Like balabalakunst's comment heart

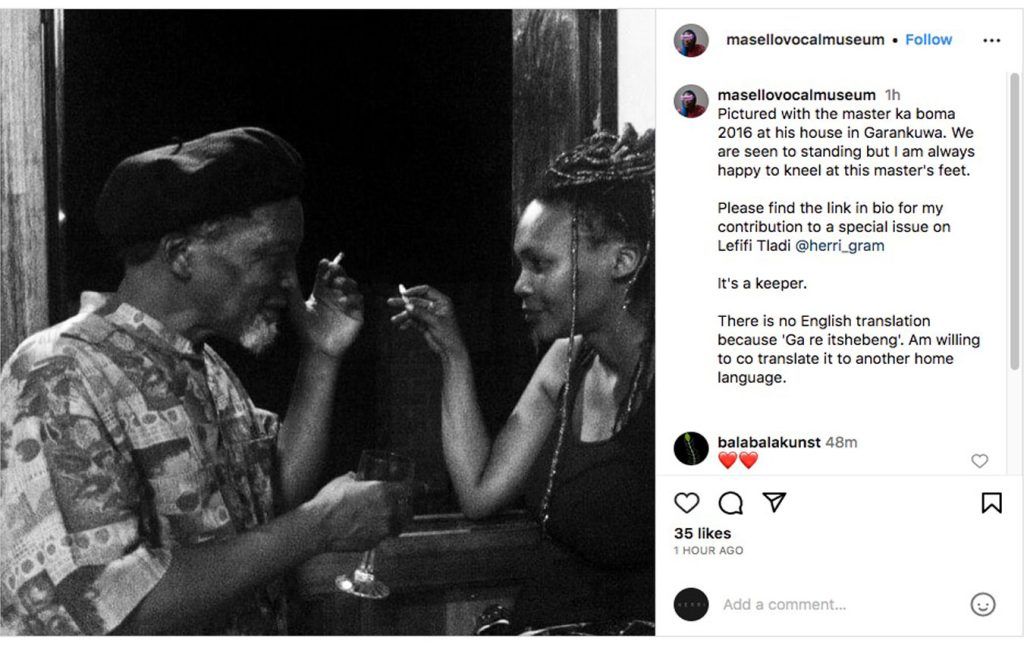click(980, 461)
